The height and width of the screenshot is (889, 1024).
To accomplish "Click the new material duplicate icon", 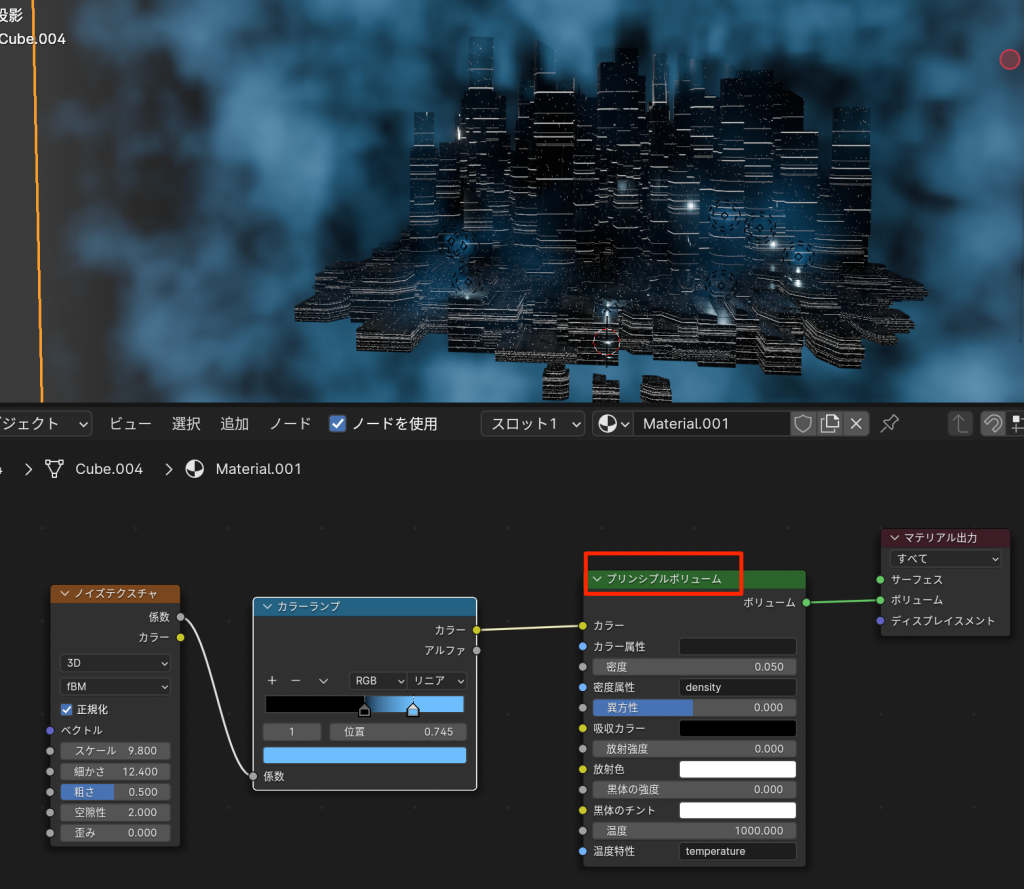I will (829, 424).
